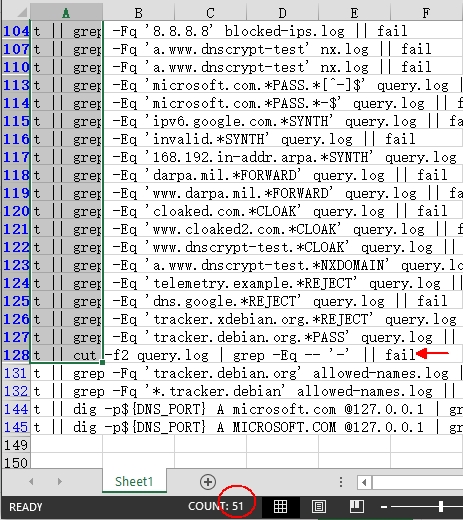Select row 118 header

(x=16, y=175)
